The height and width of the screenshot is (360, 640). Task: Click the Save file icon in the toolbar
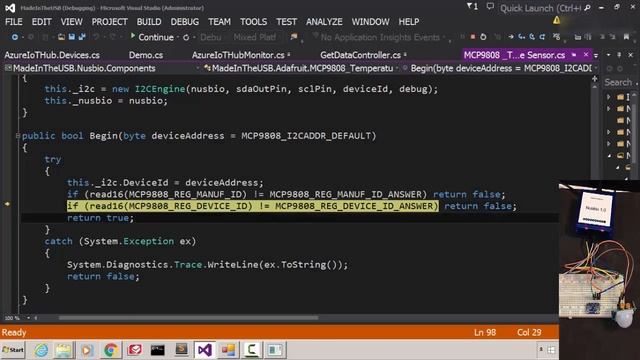[x=72, y=37]
